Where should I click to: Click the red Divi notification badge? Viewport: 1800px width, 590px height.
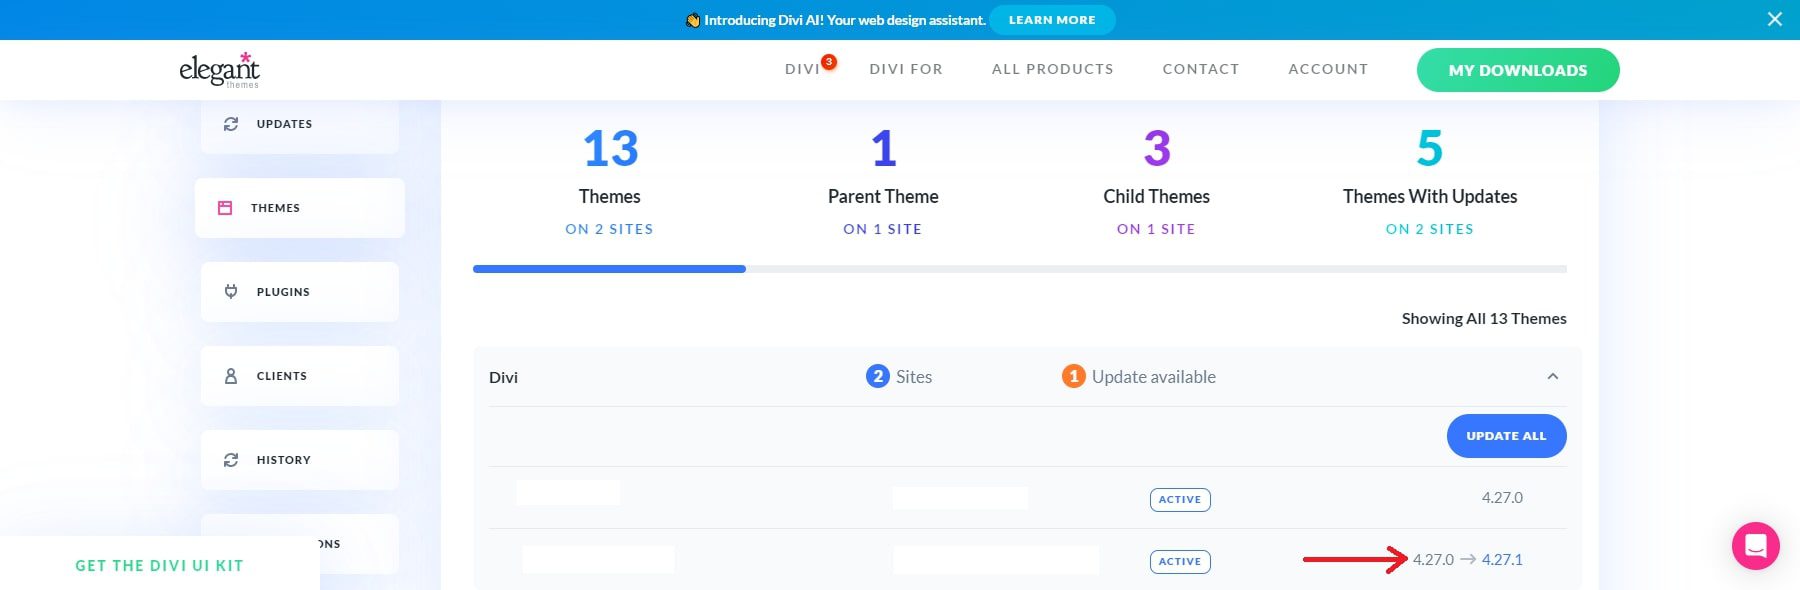829,62
